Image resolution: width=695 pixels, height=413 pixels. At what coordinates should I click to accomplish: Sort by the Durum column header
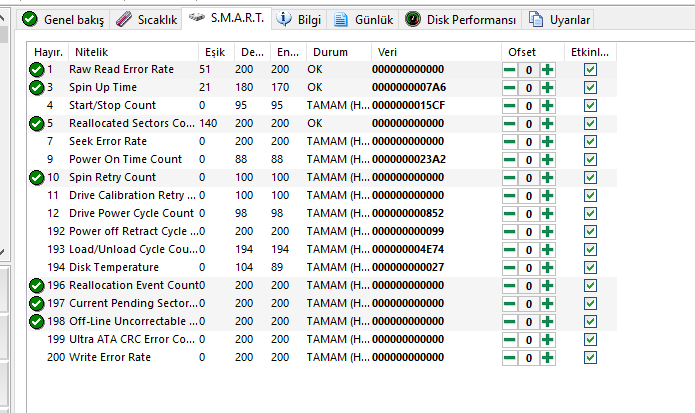pyautogui.click(x=338, y=52)
